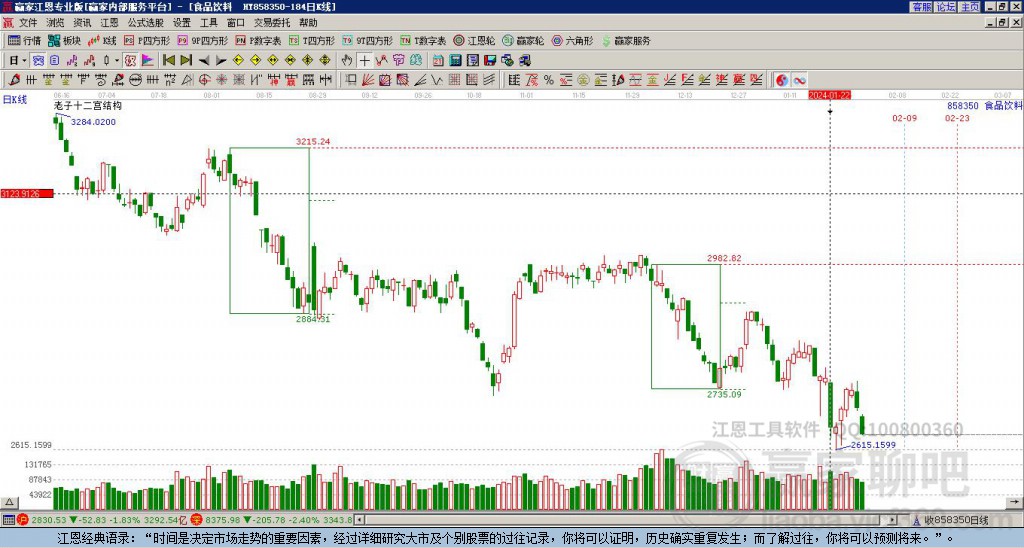Open the 六角形 hexagon tool
Screen dimensions: 1024x548
pyautogui.click(x=572, y=40)
